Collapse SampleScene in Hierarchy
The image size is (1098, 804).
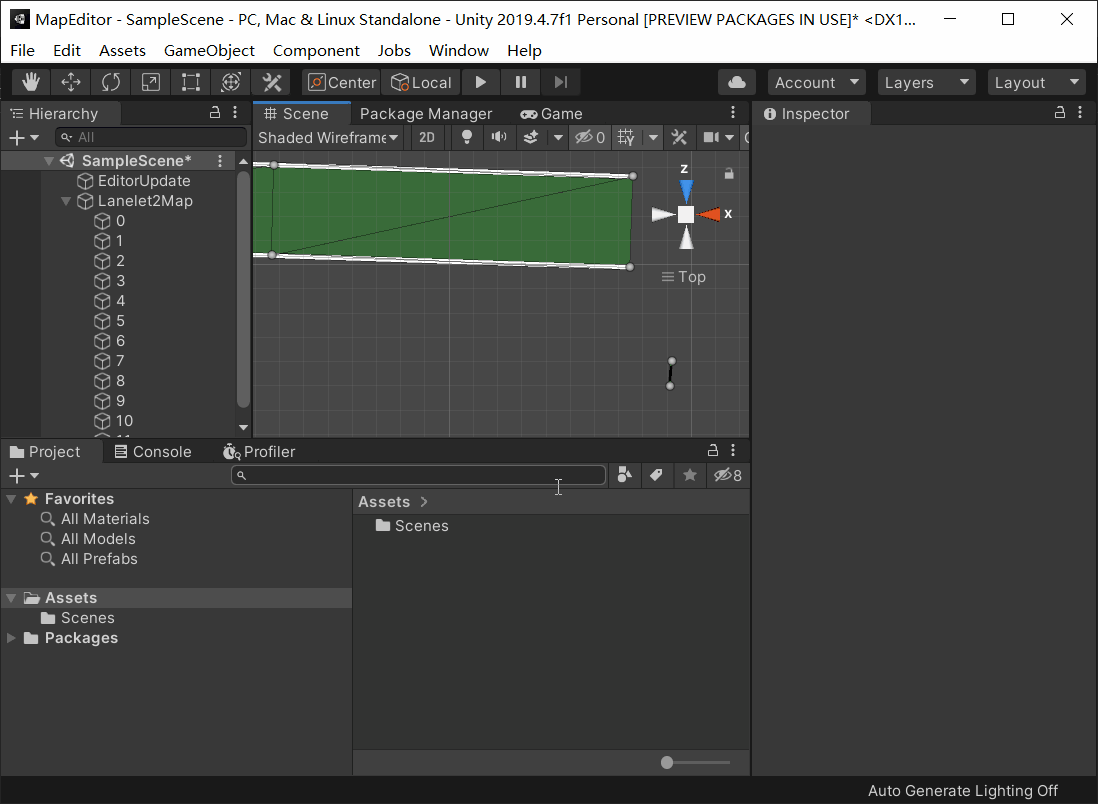[48, 160]
